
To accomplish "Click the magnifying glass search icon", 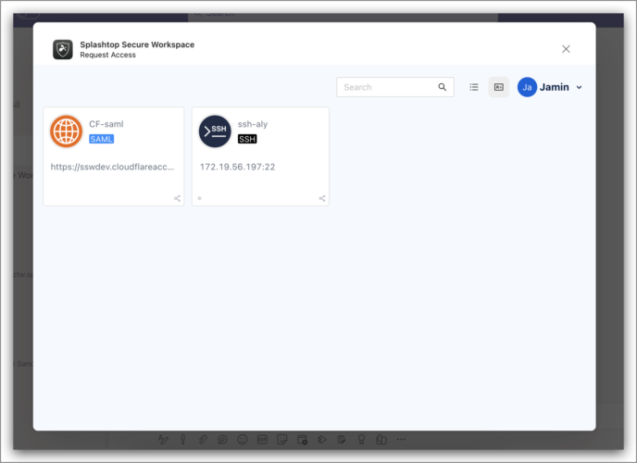I will [442, 87].
